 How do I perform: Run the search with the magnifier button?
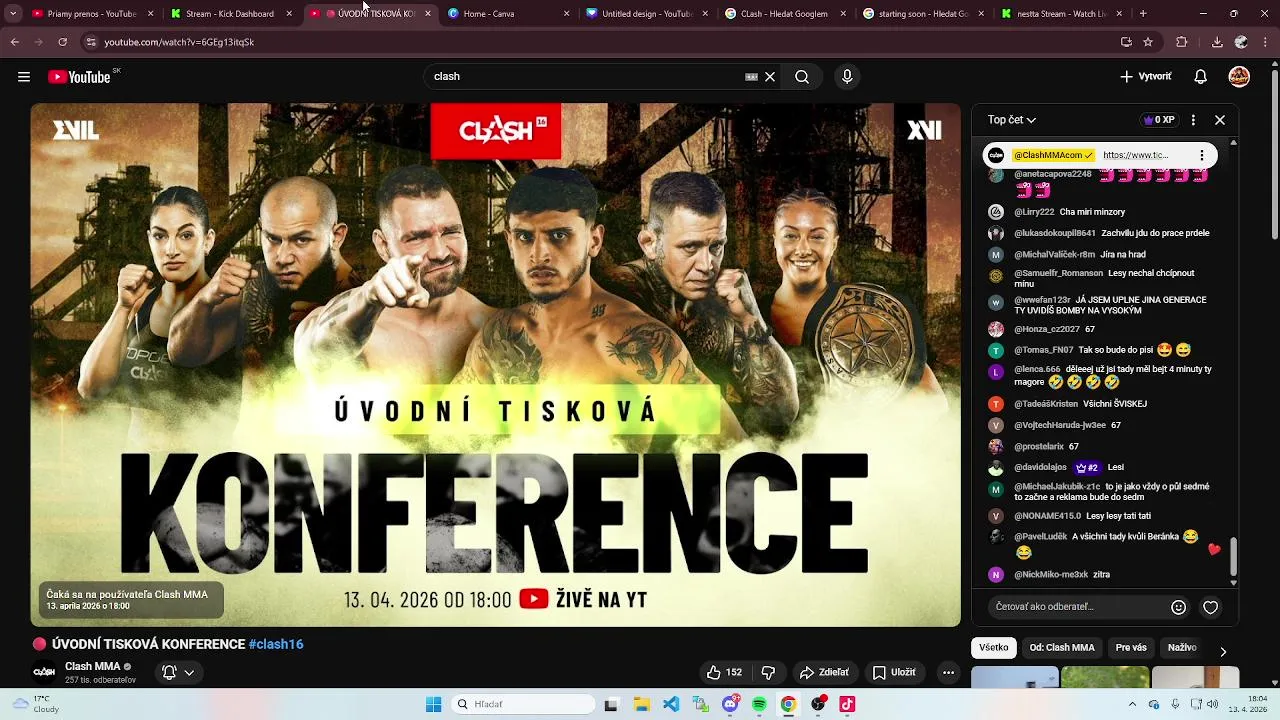(802, 77)
